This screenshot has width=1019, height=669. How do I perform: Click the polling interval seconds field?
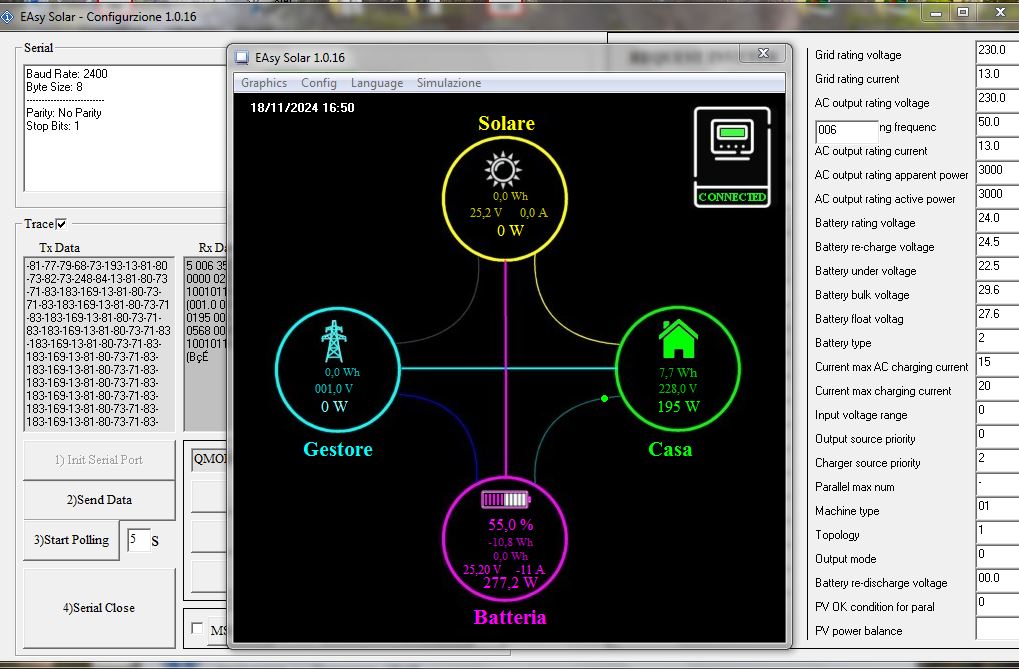138,541
